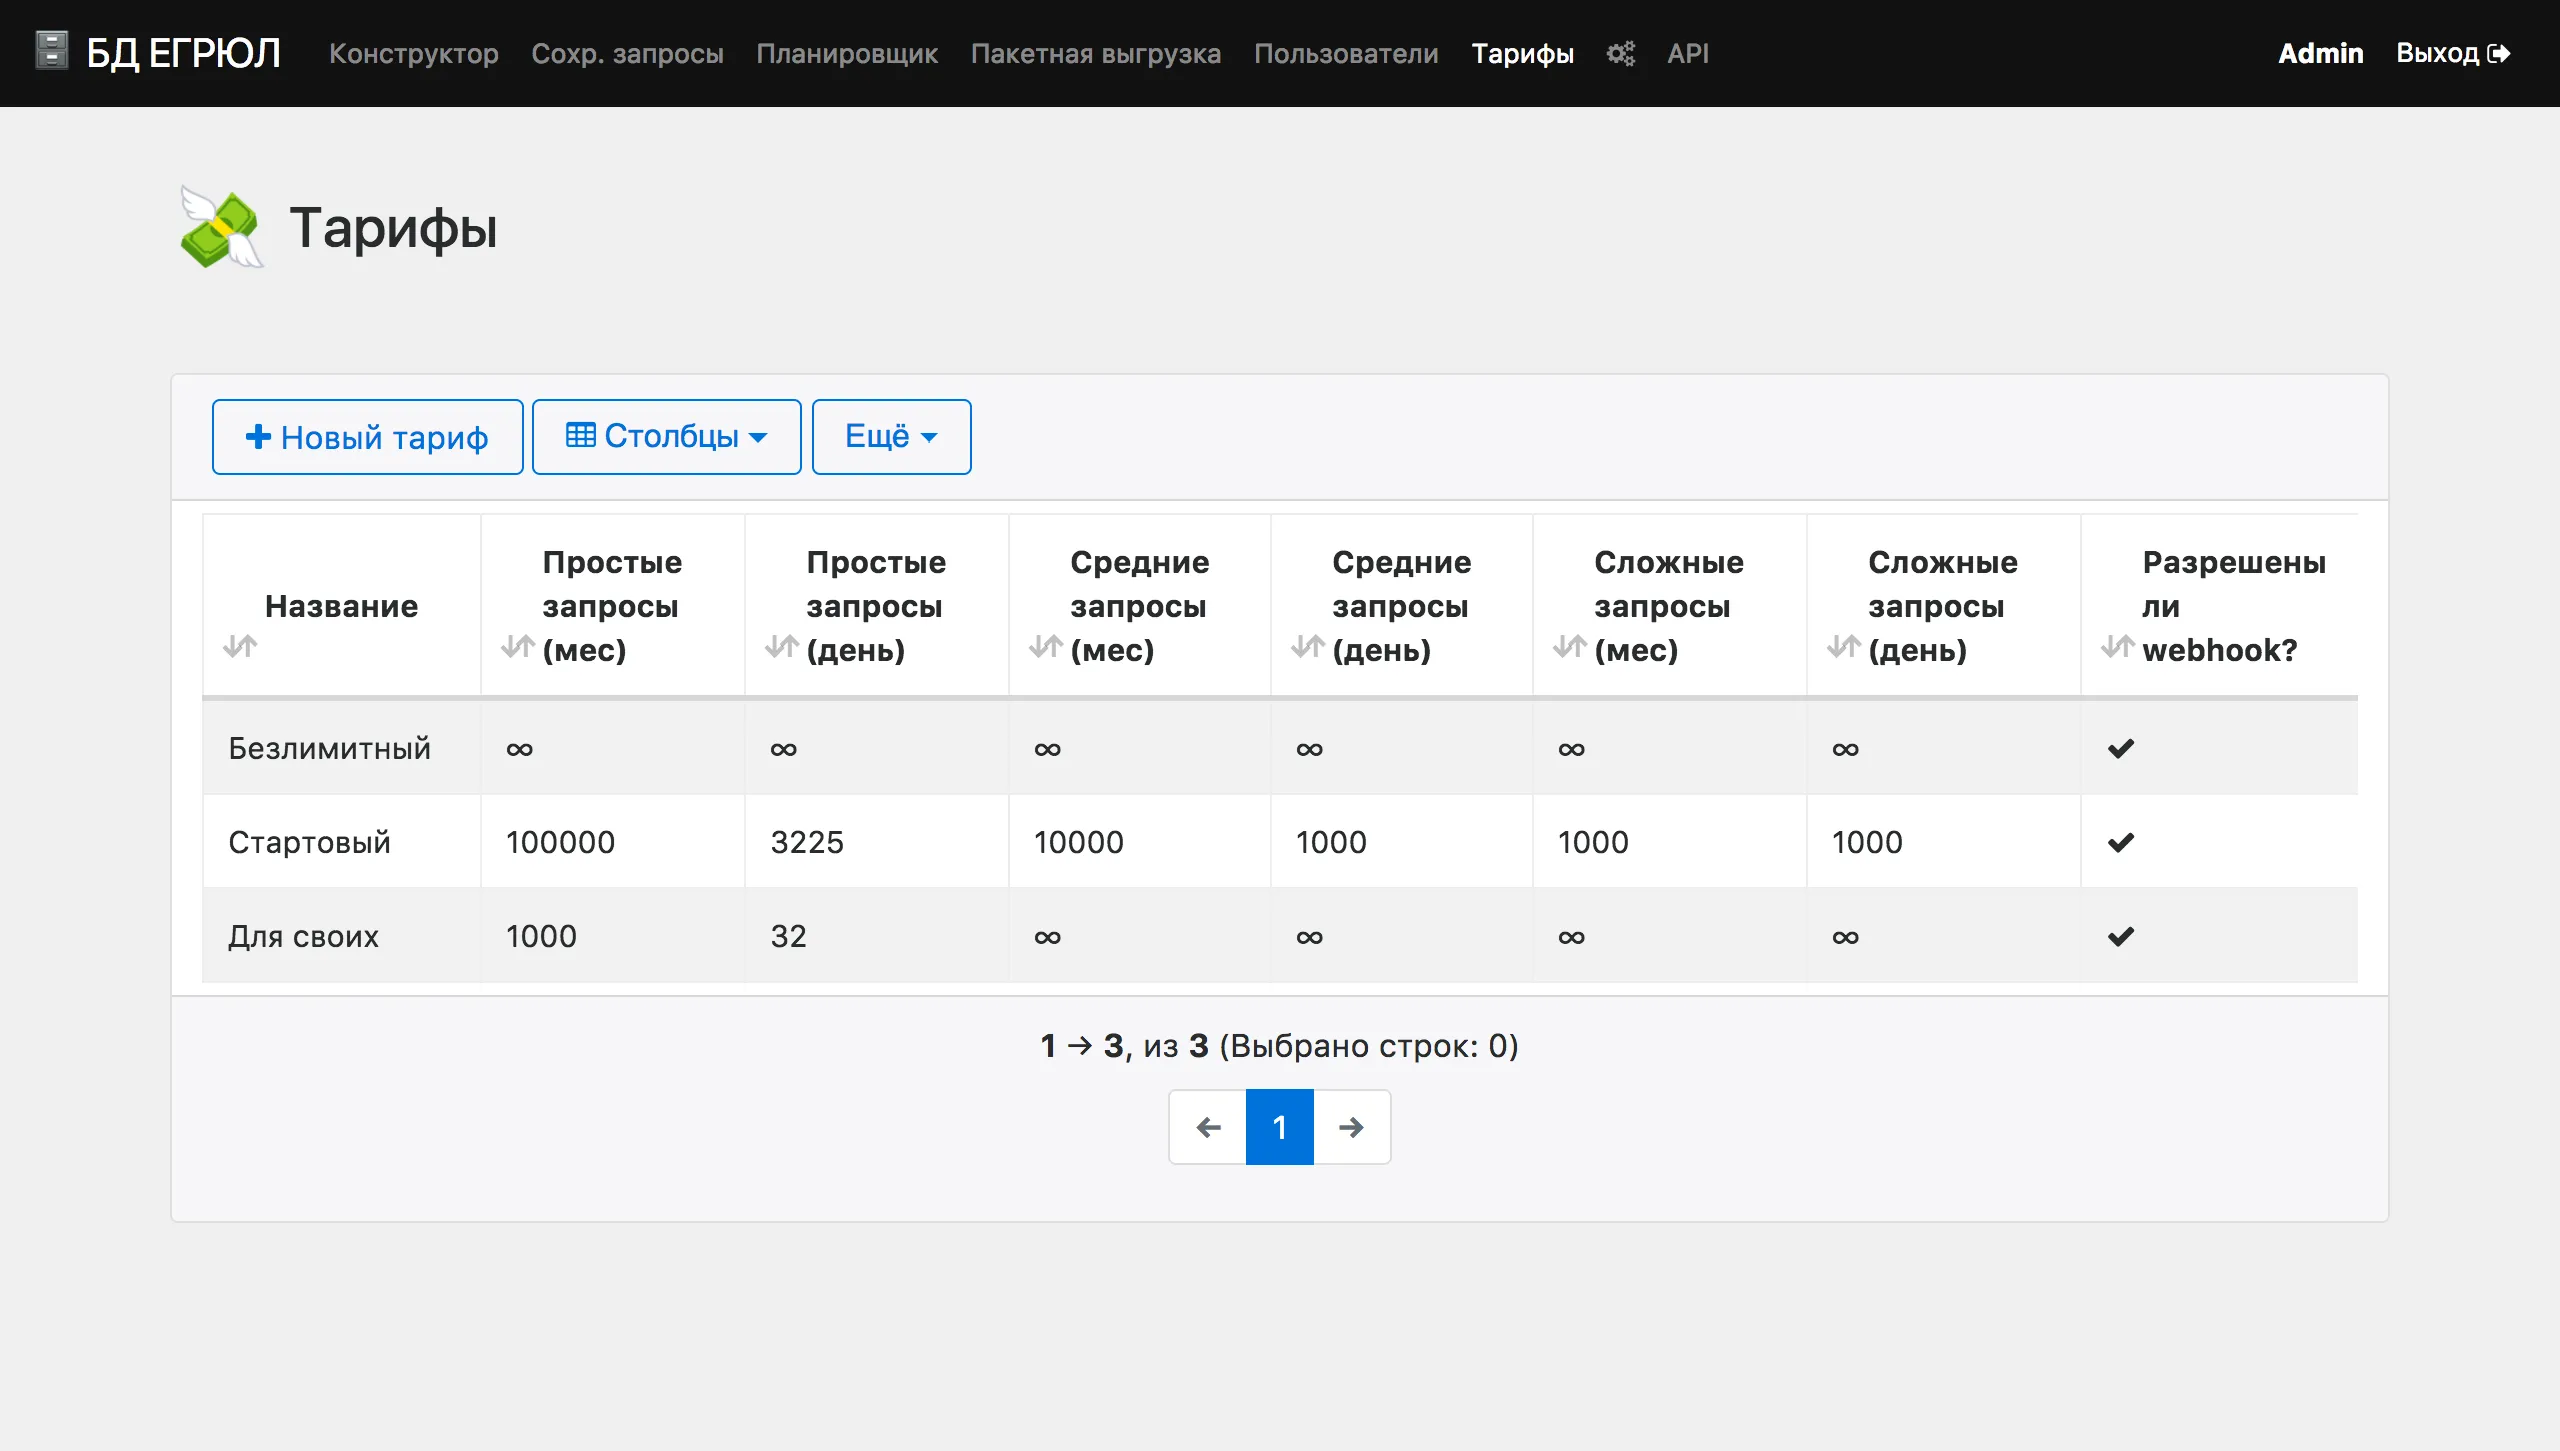
Task: Select page 1 in pagination
Action: [1280, 1126]
